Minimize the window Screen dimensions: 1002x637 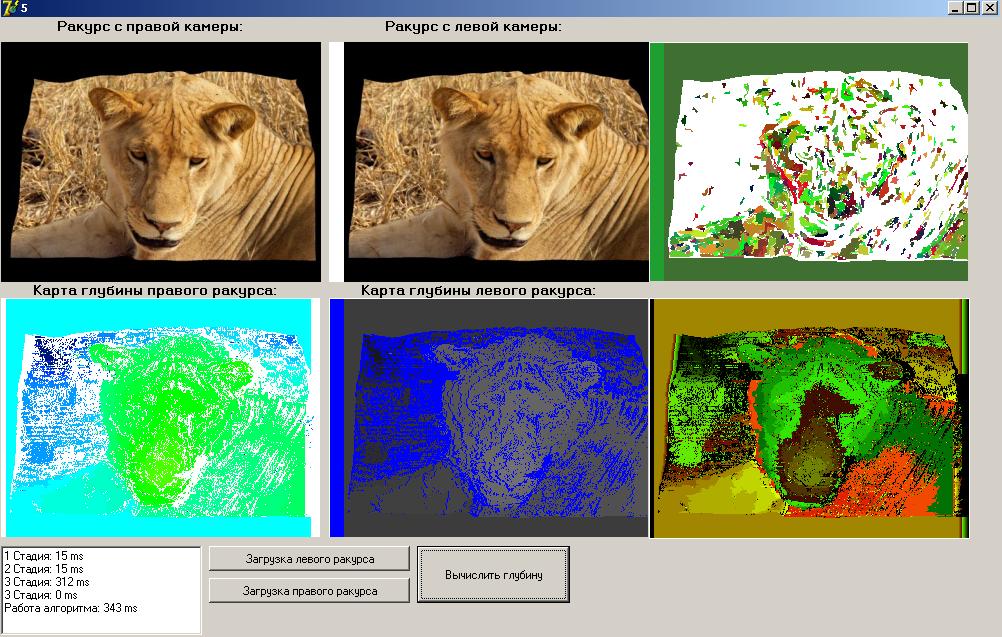pos(955,8)
